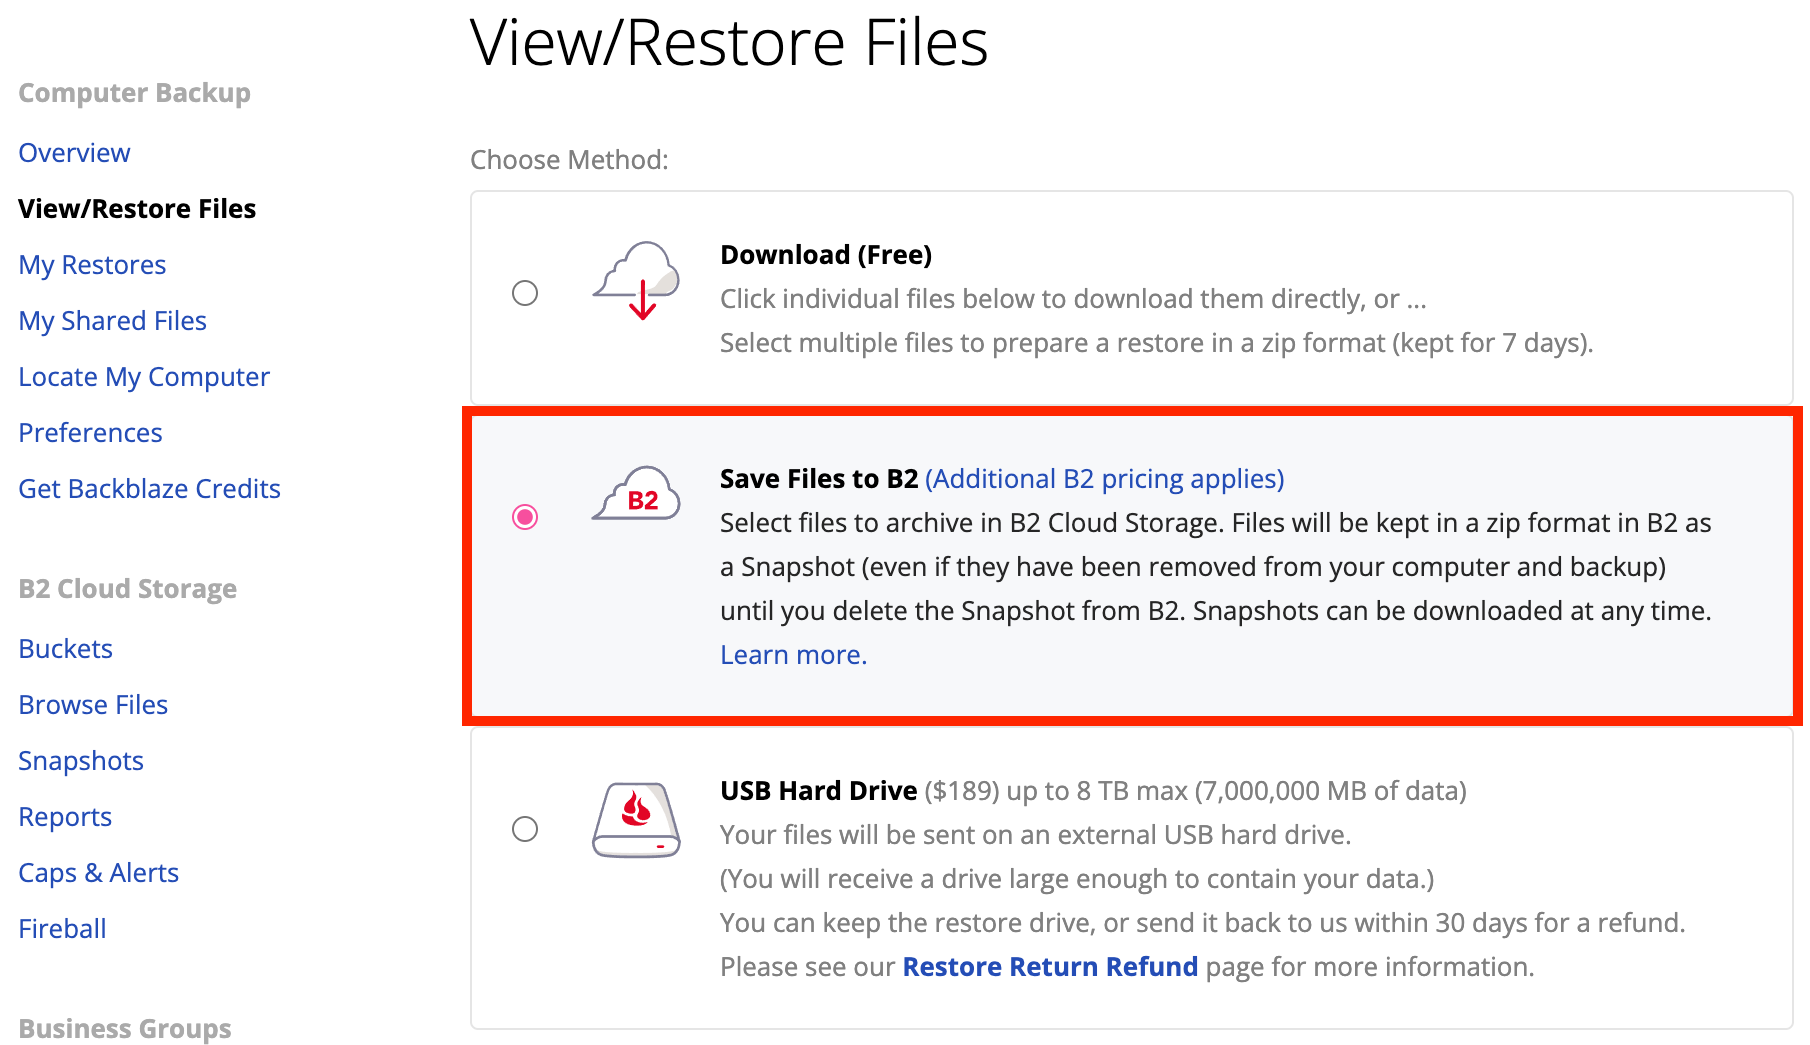The height and width of the screenshot is (1045, 1810).
Task: Open the Restore Return Refund page link
Action: click(x=1050, y=967)
